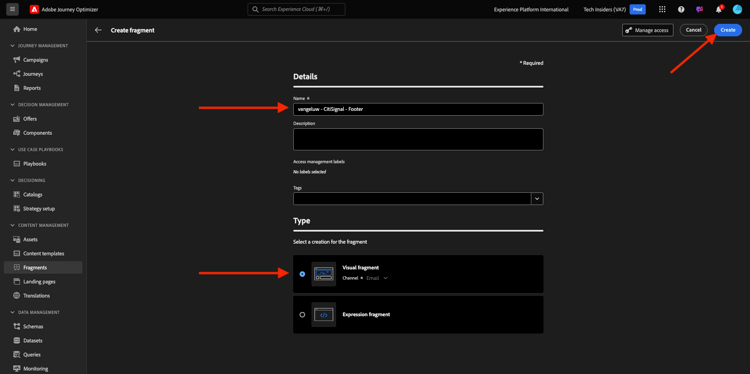Image resolution: width=750 pixels, height=374 pixels.
Task: Click the Components icon
Action: pyautogui.click(x=17, y=133)
